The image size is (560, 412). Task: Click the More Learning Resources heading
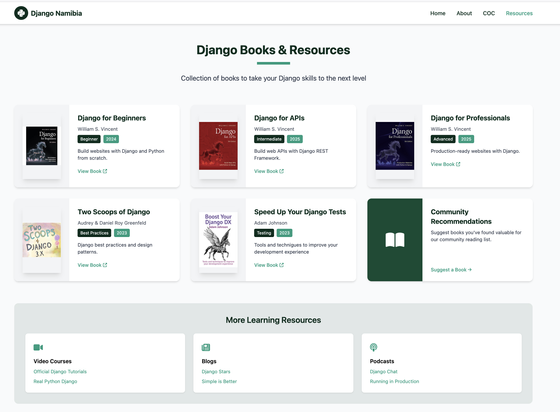tap(273, 320)
